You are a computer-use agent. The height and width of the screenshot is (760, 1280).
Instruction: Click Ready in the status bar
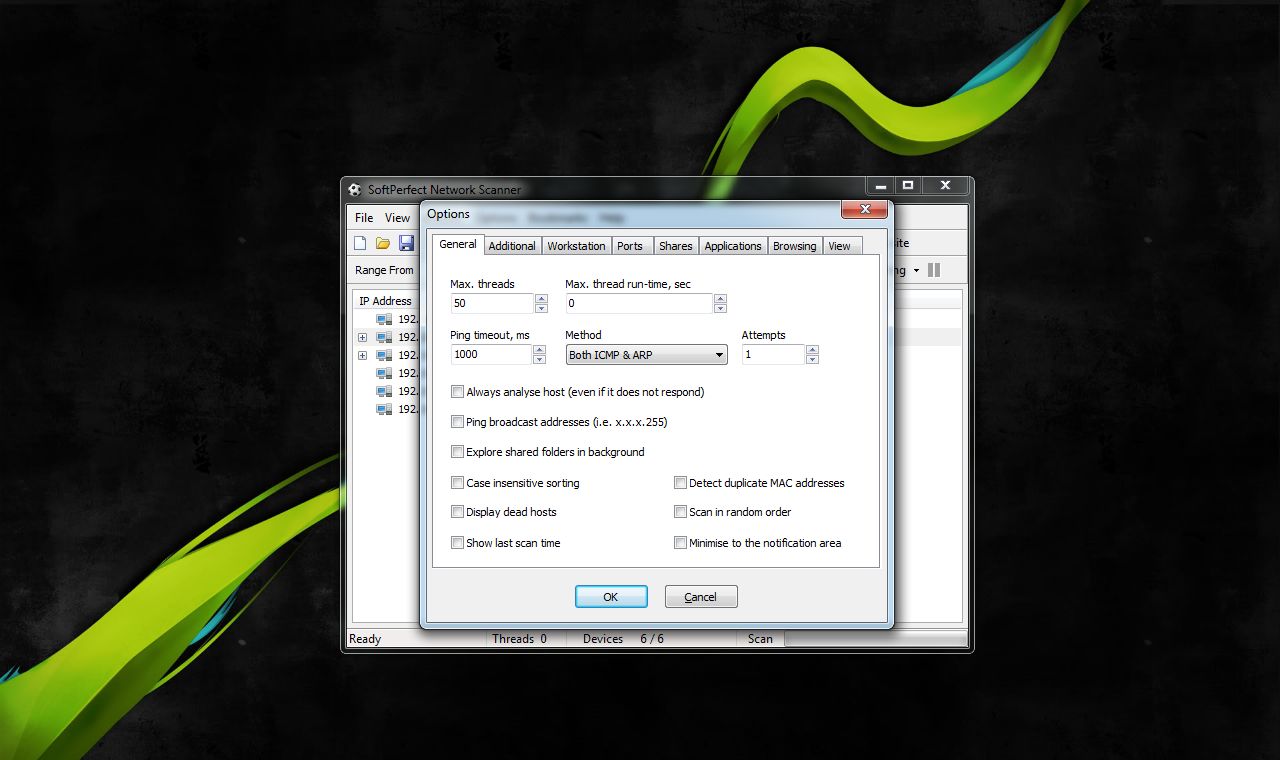click(x=365, y=639)
